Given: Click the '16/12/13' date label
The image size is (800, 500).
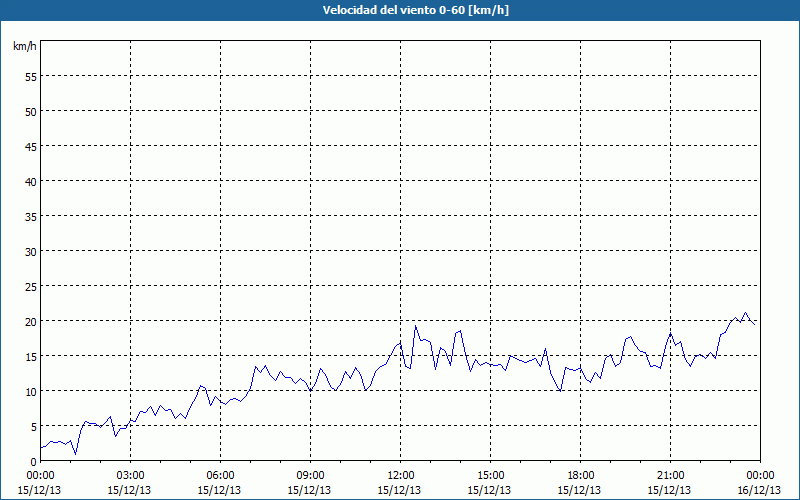Looking at the screenshot, I should (759, 490).
